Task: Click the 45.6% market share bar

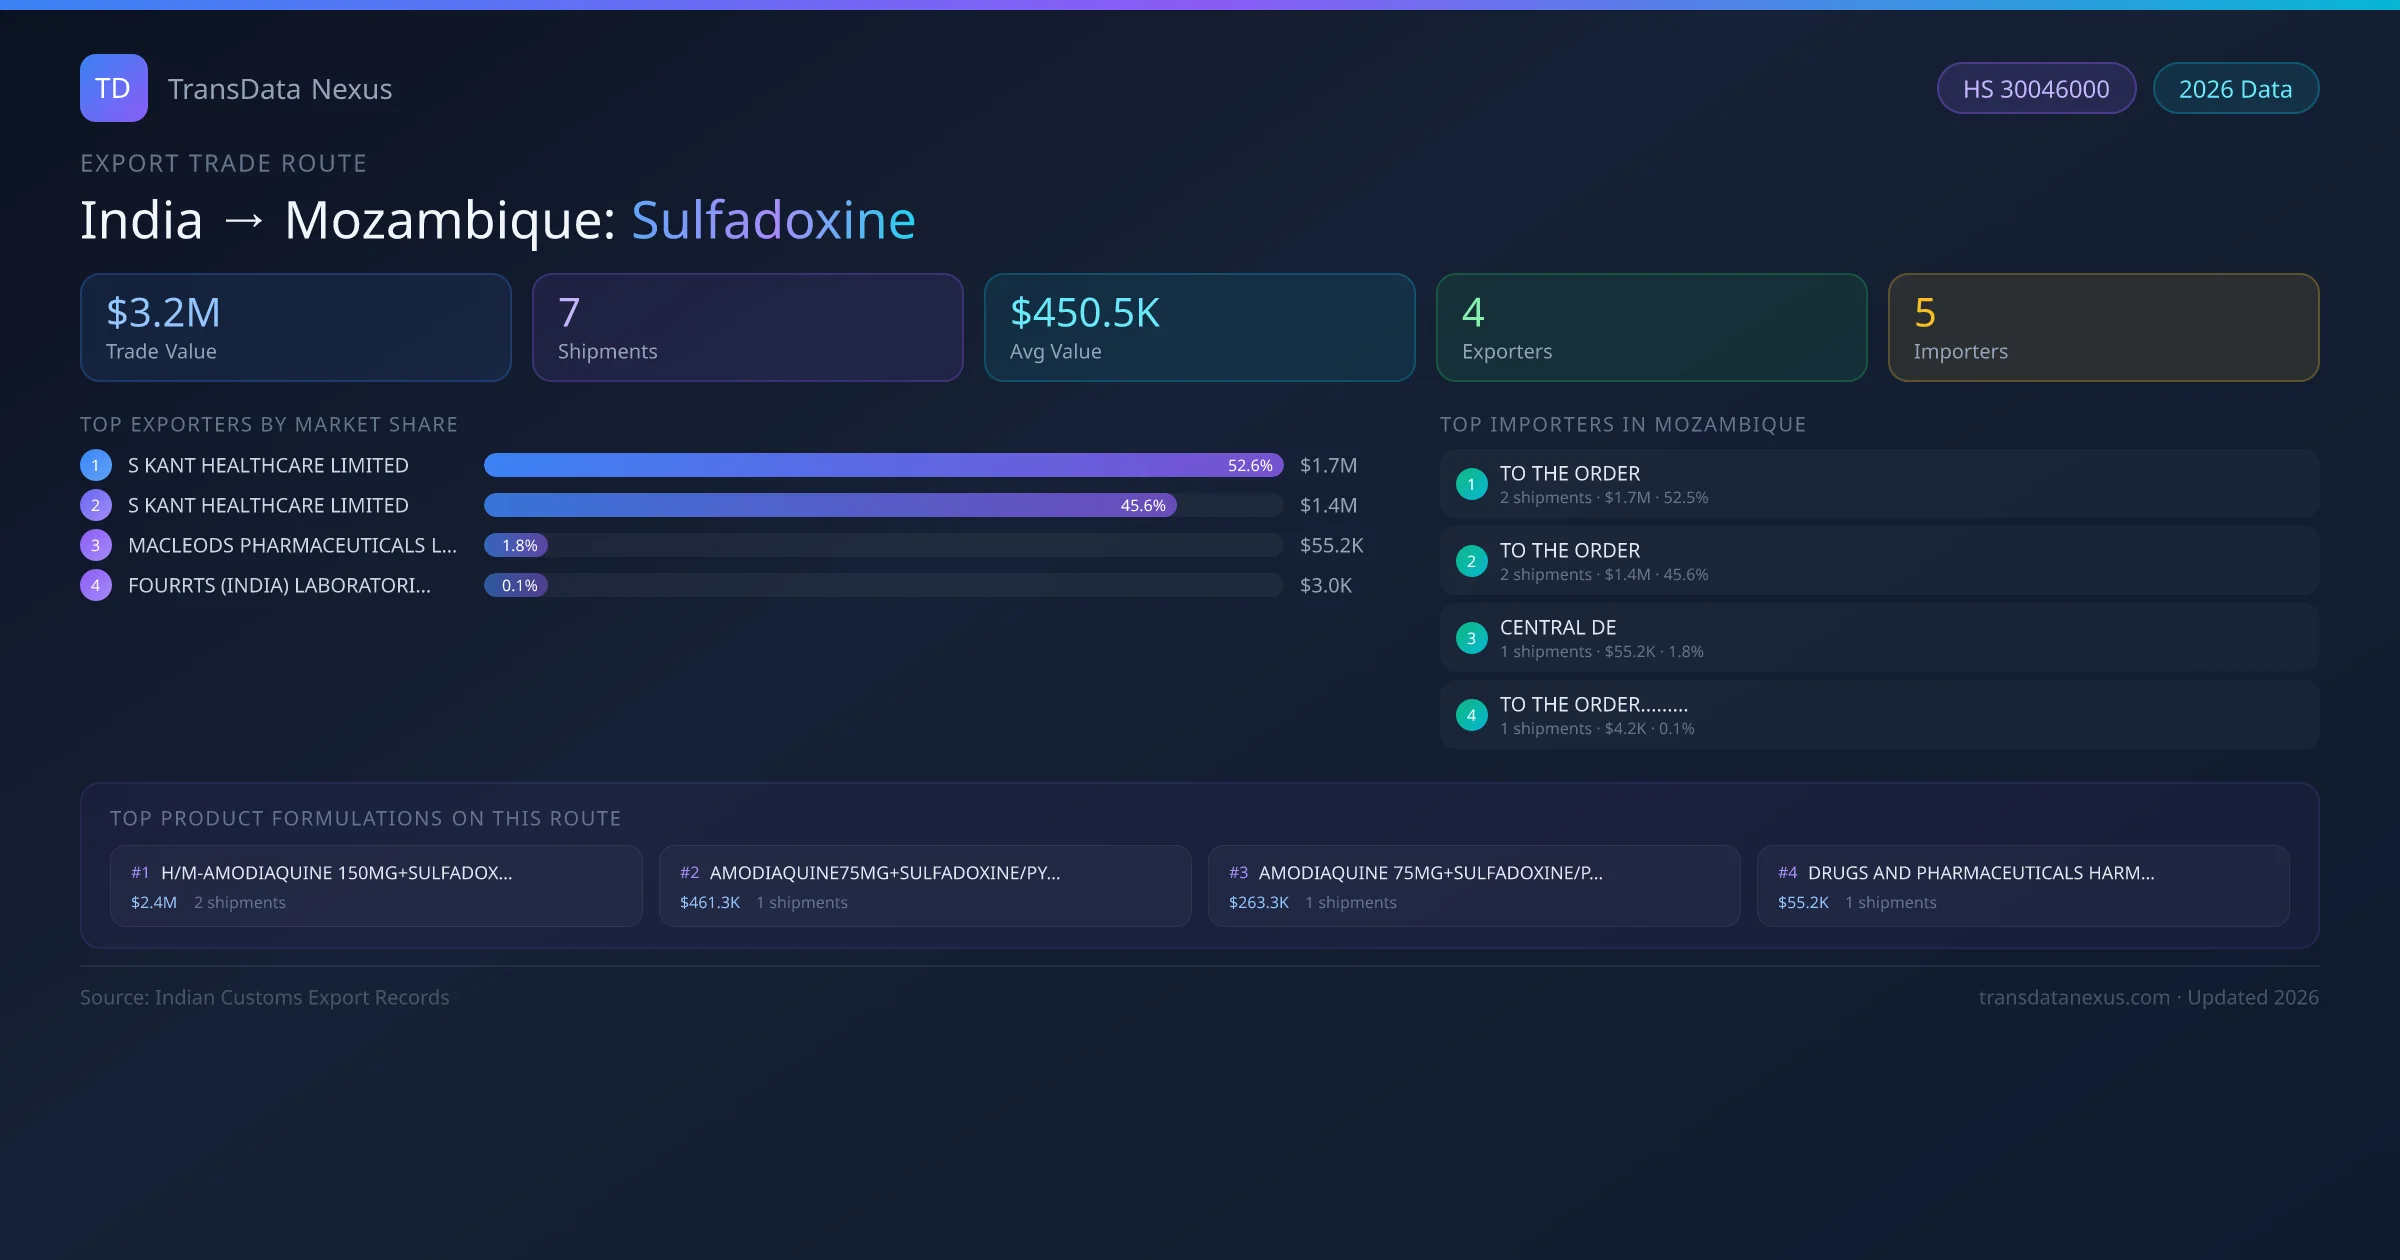Action: (x=830, y=505)
